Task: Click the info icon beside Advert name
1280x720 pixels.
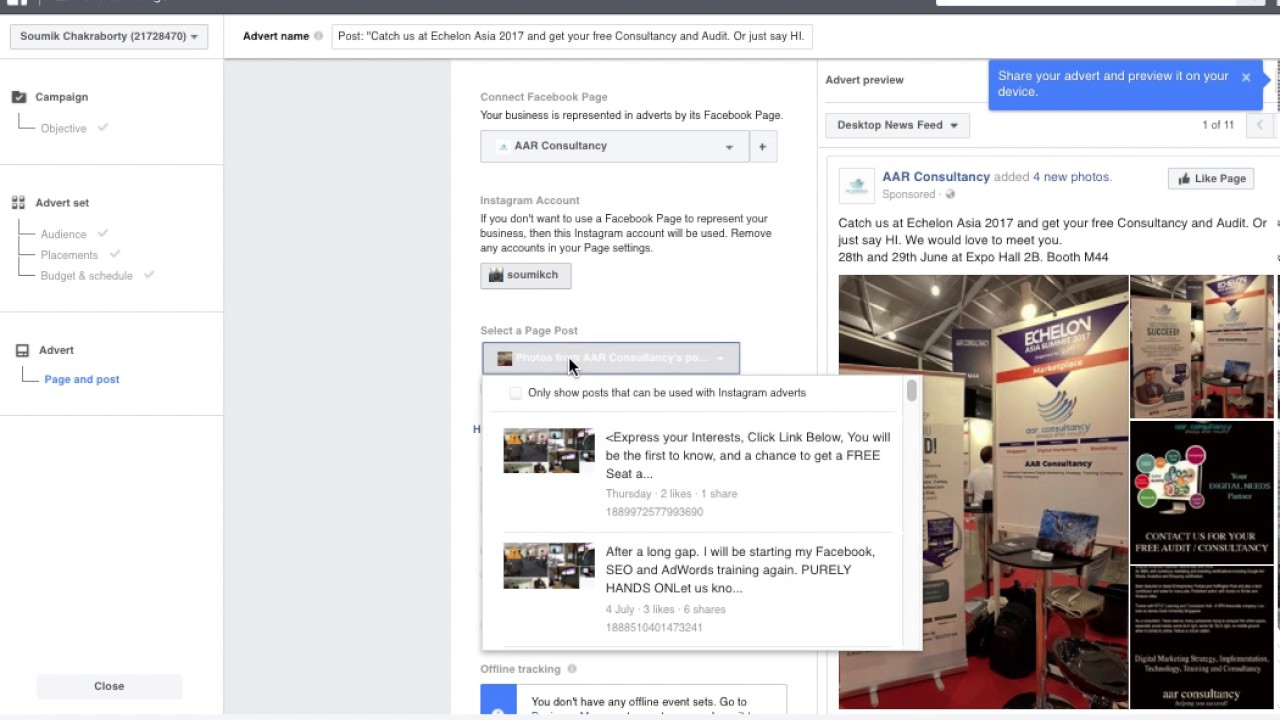Action: 319,36
